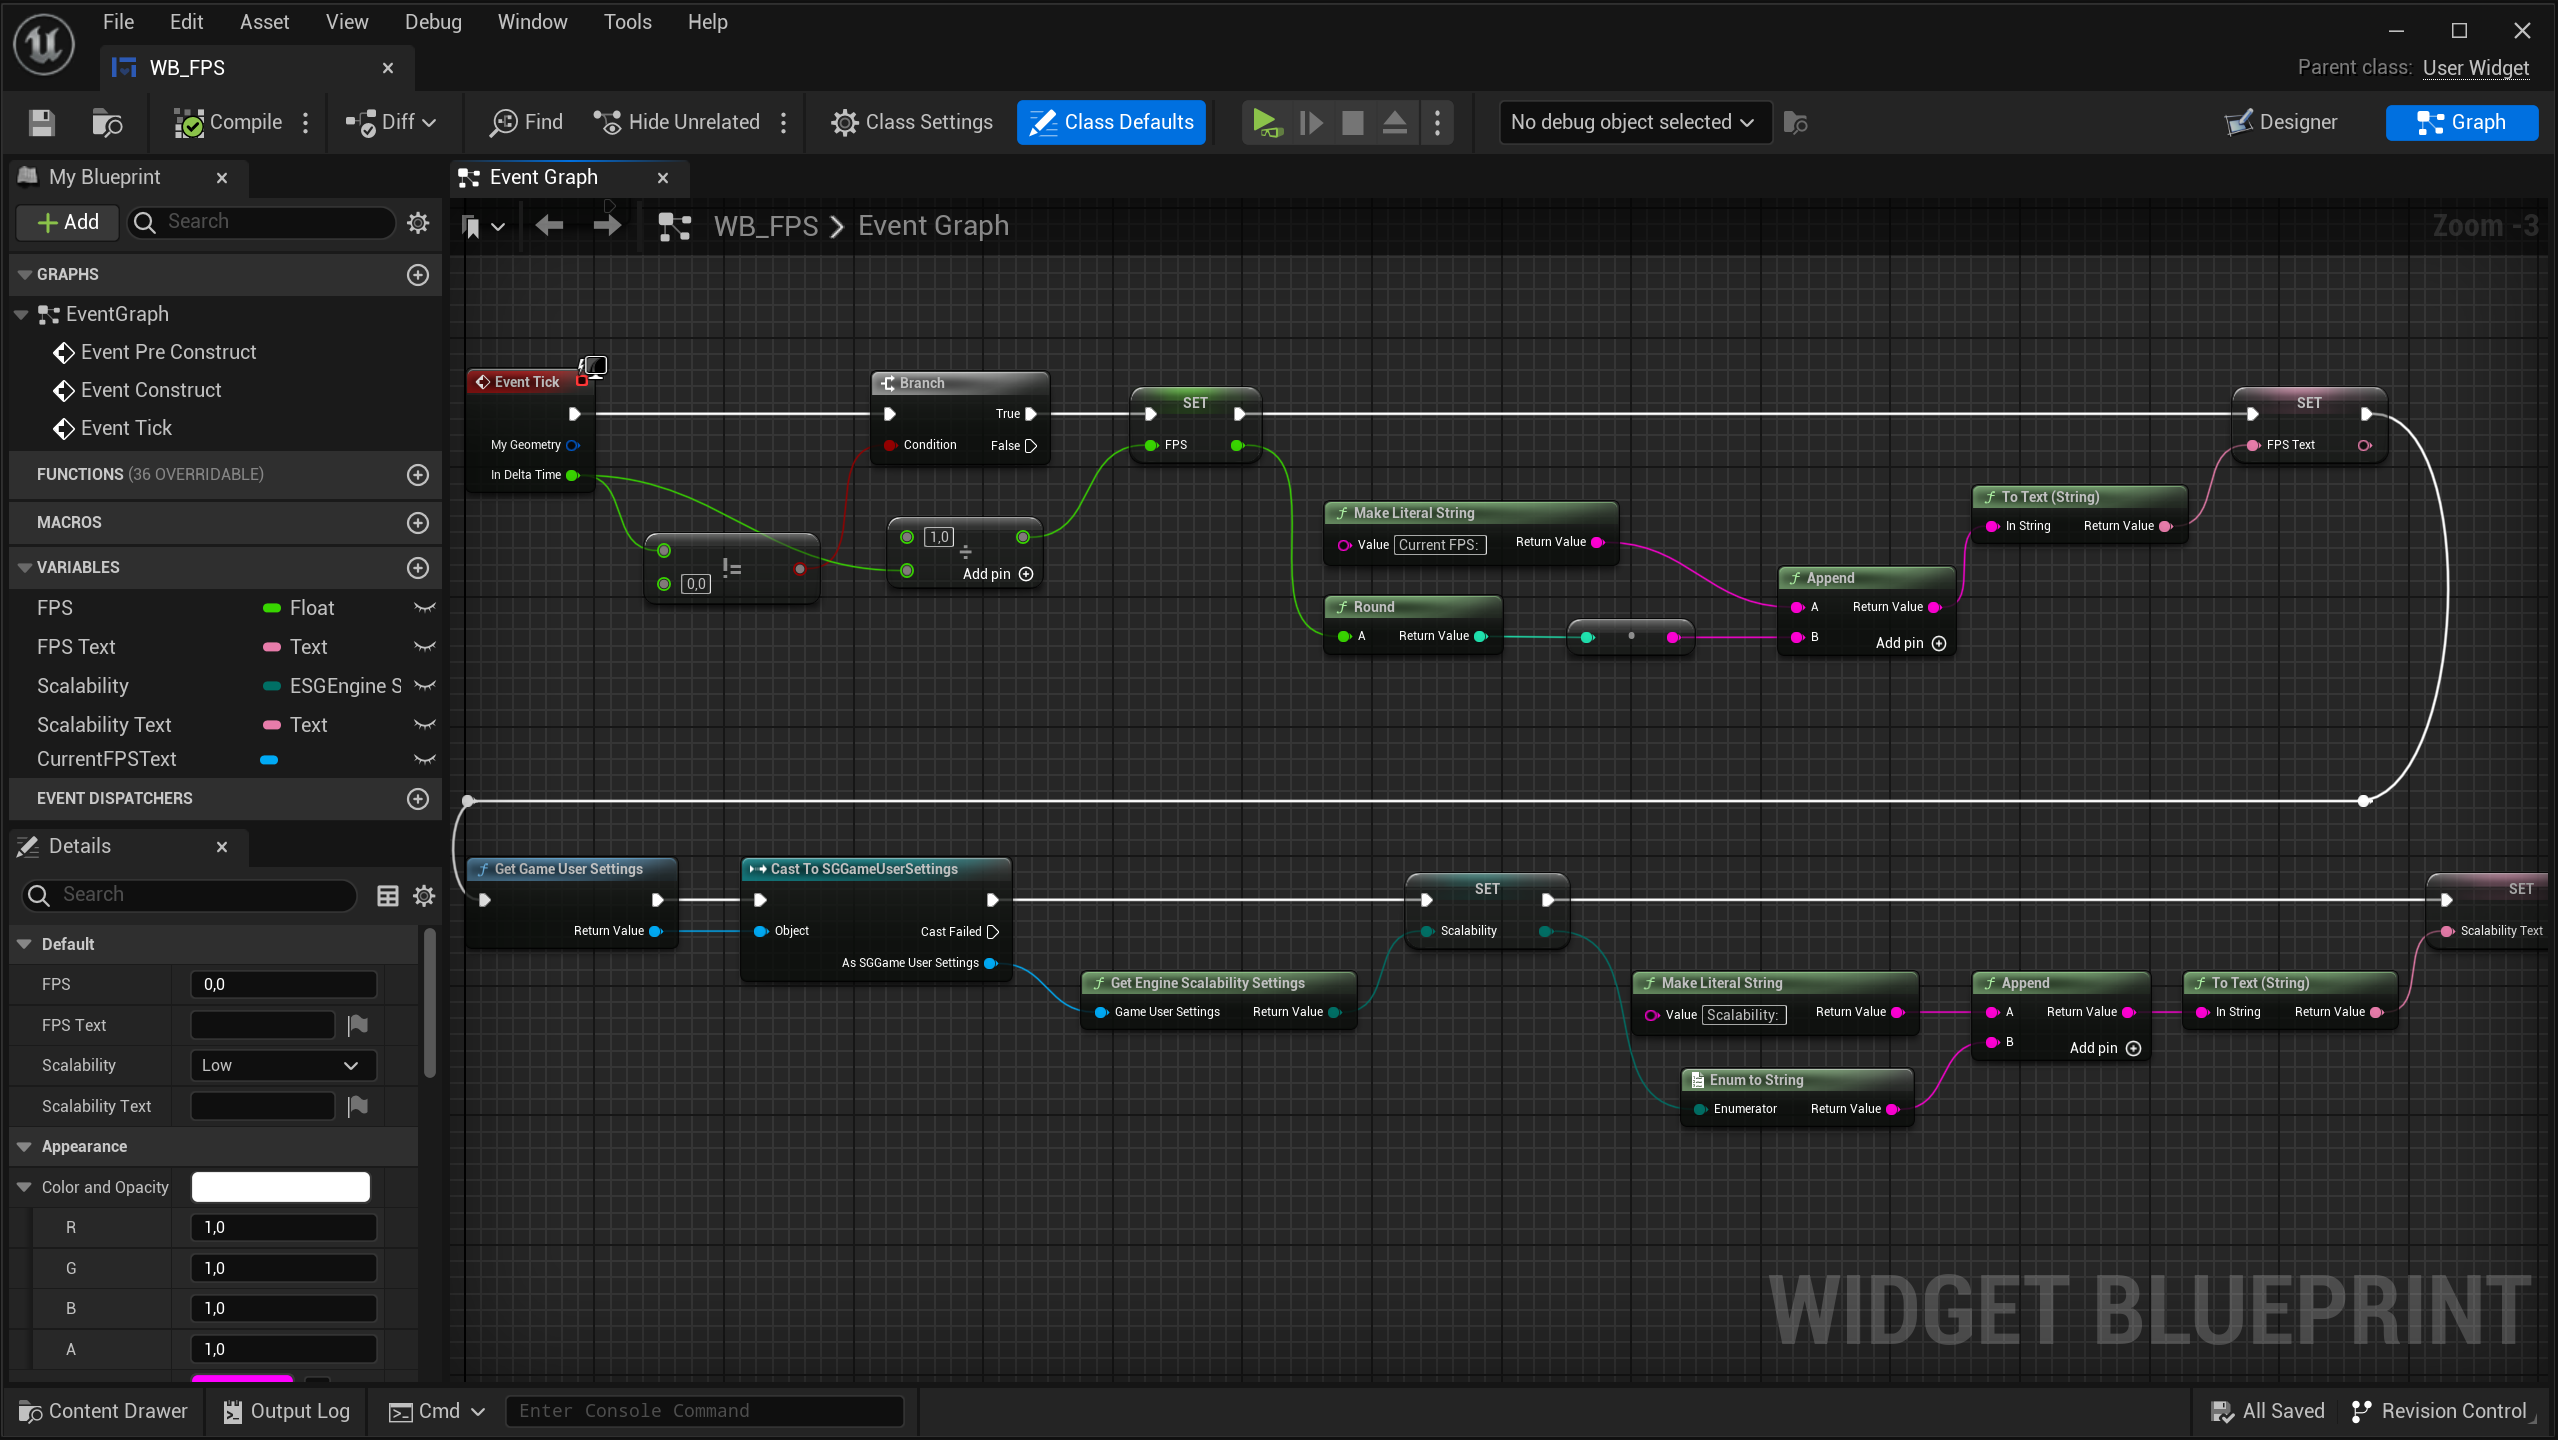Viewport: 2558px width, 1440px height.
Task: Click the Browse to asset icon
Action: click(x=106, y=122)
